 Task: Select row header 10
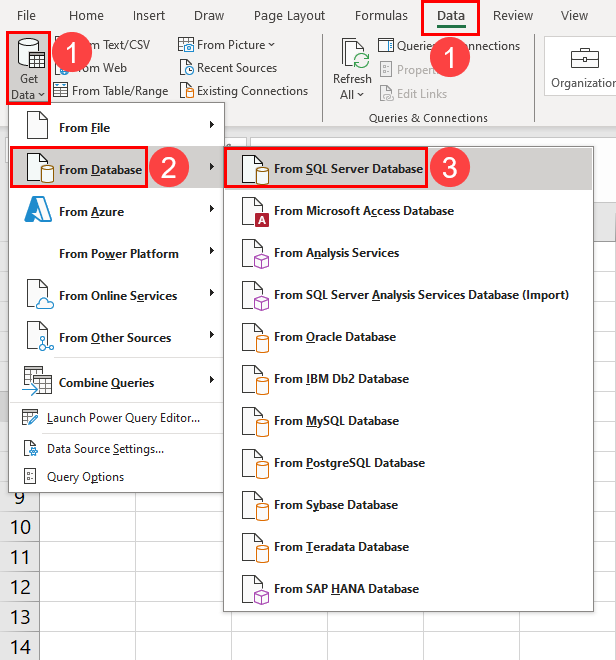click(20, 527)
